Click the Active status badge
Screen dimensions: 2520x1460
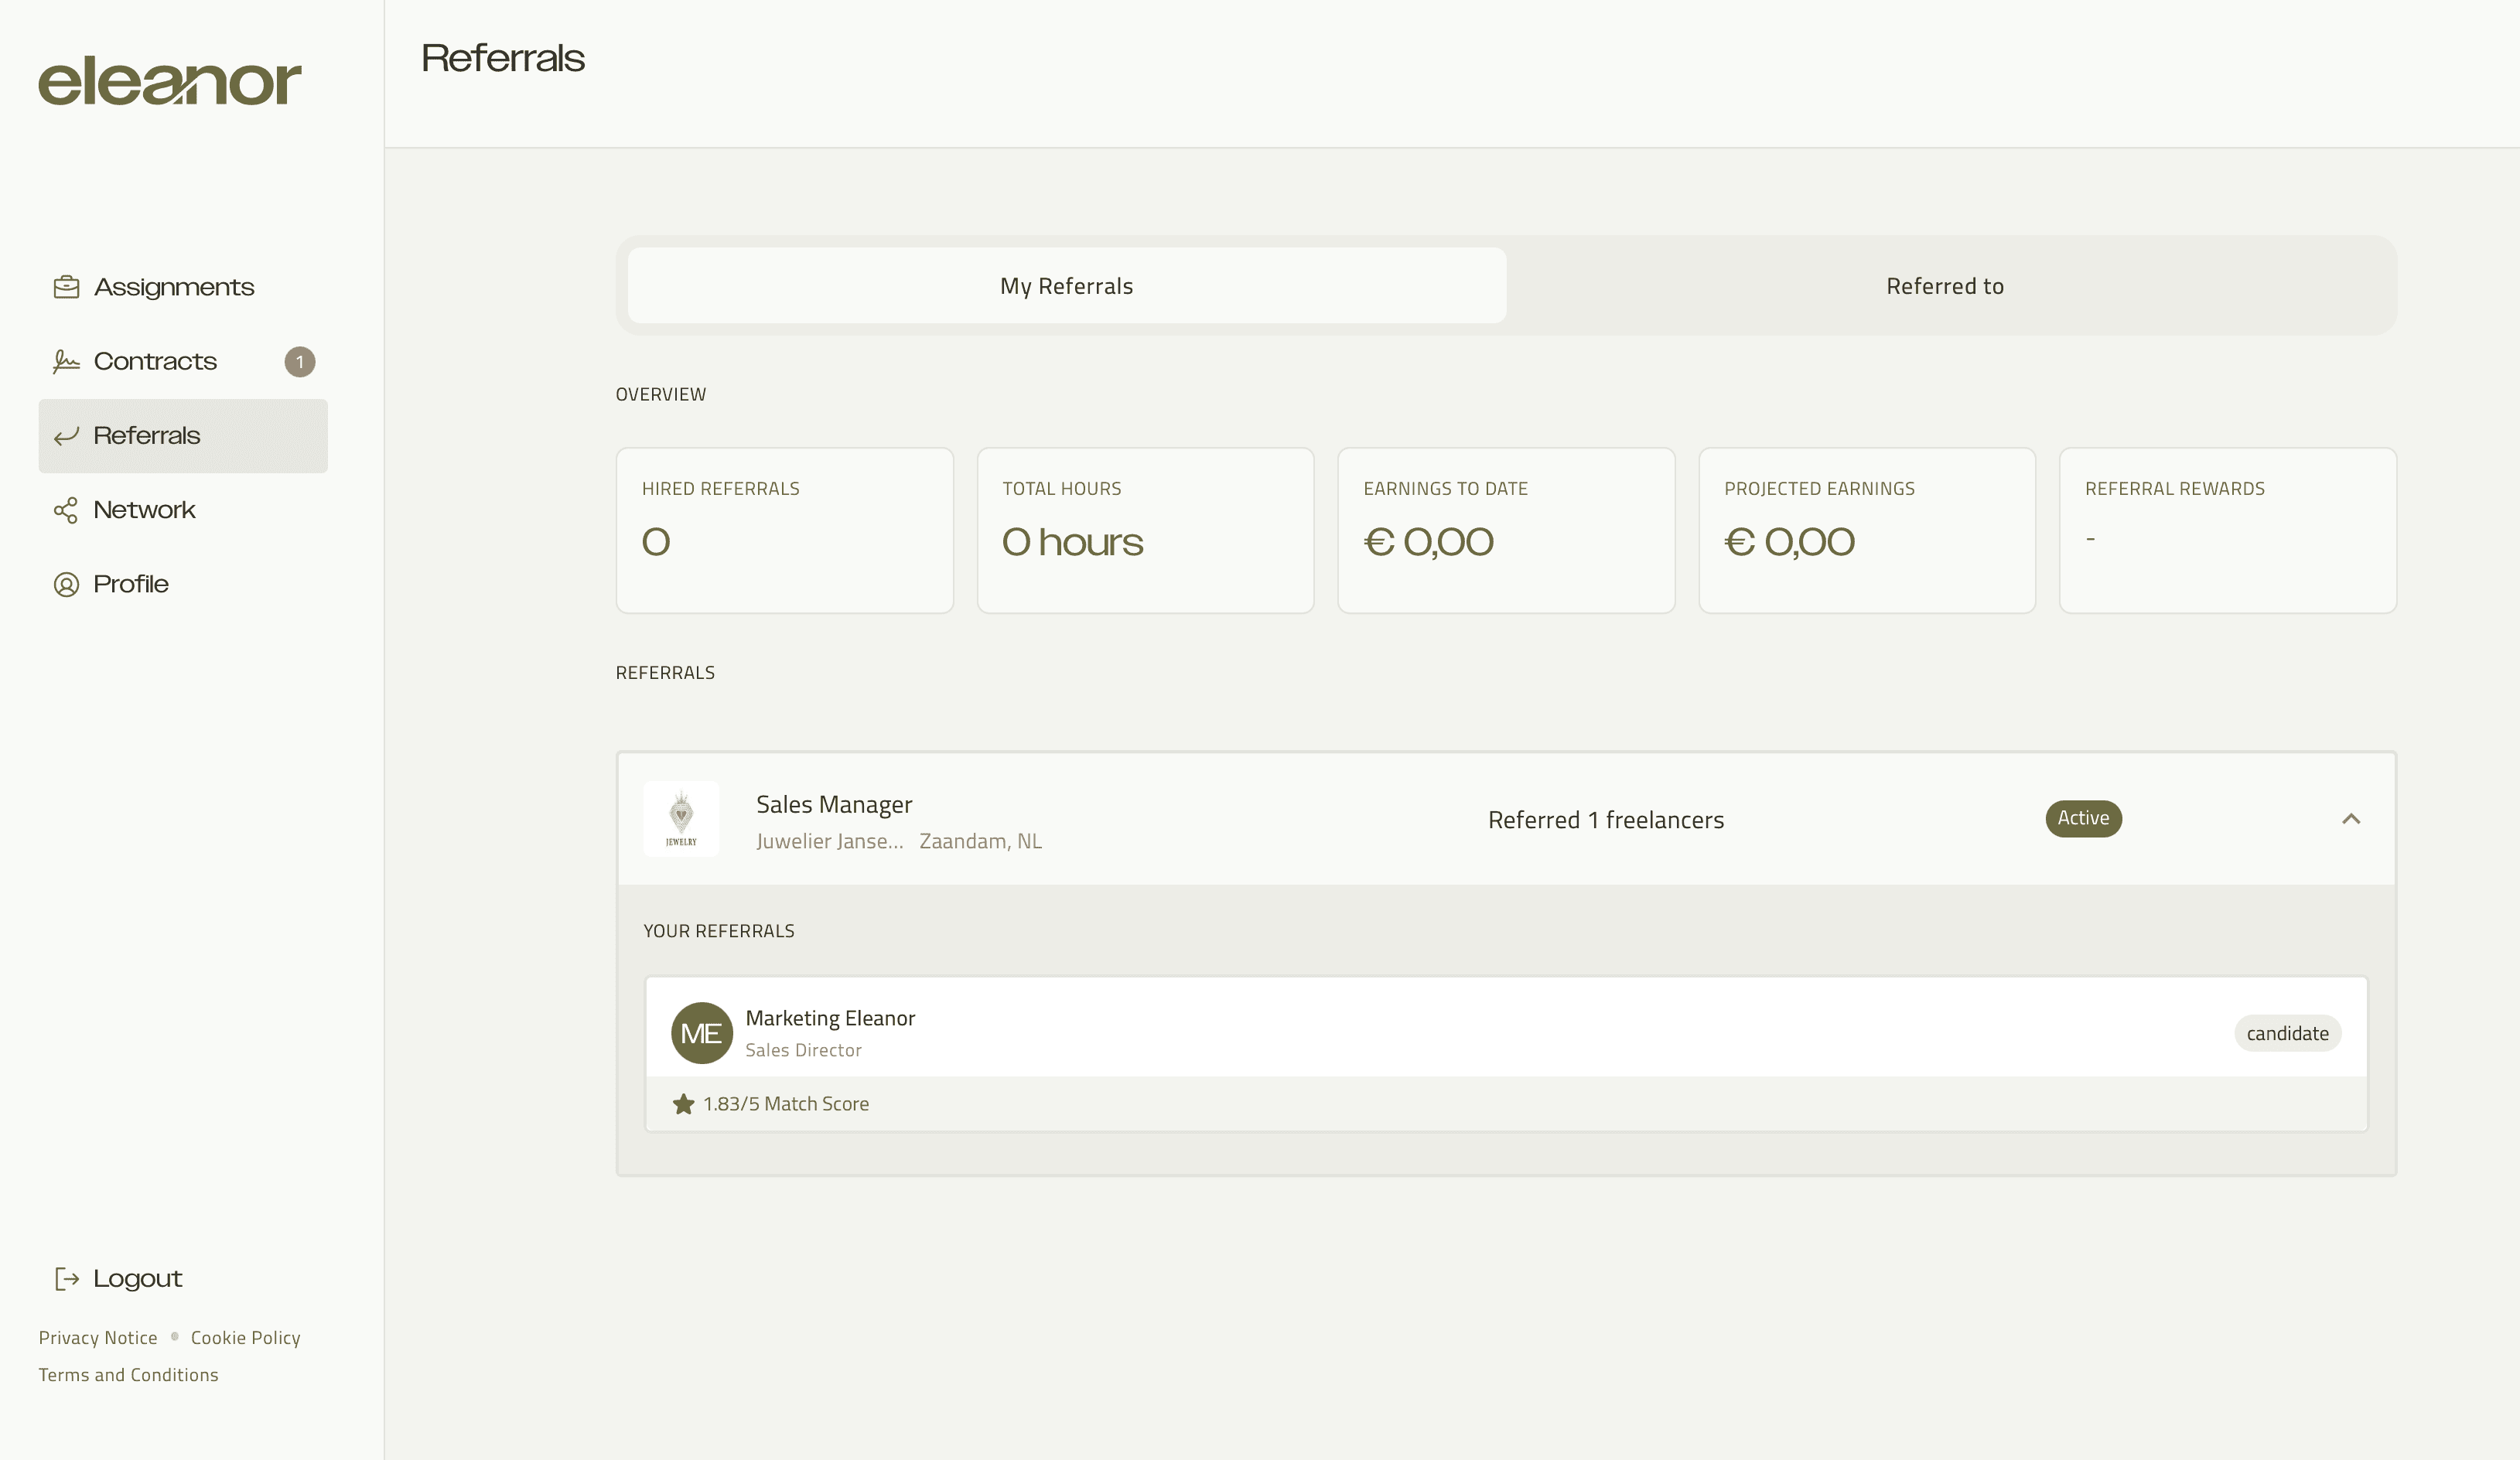coord(2083,818)
